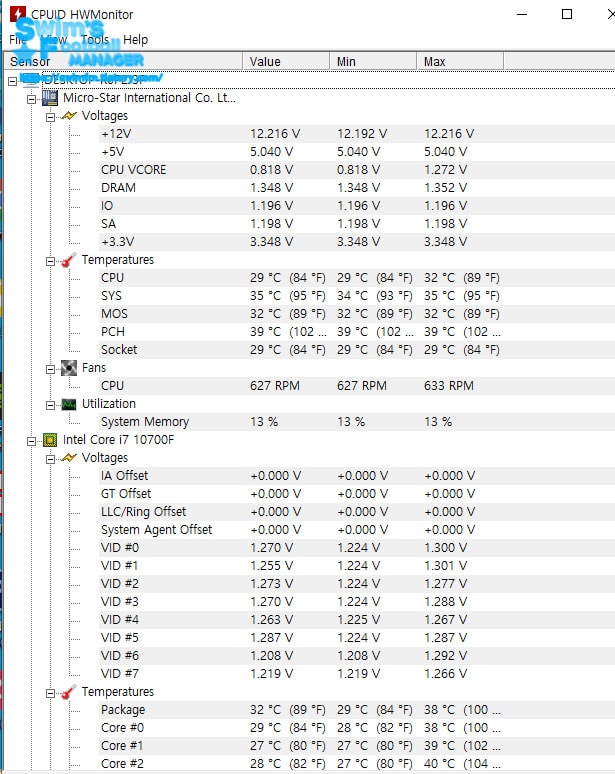Collapse the motherboard Temperatures group
Image resolution: width=615 pixels, height=774 pixels.
[x=50, y=261]
